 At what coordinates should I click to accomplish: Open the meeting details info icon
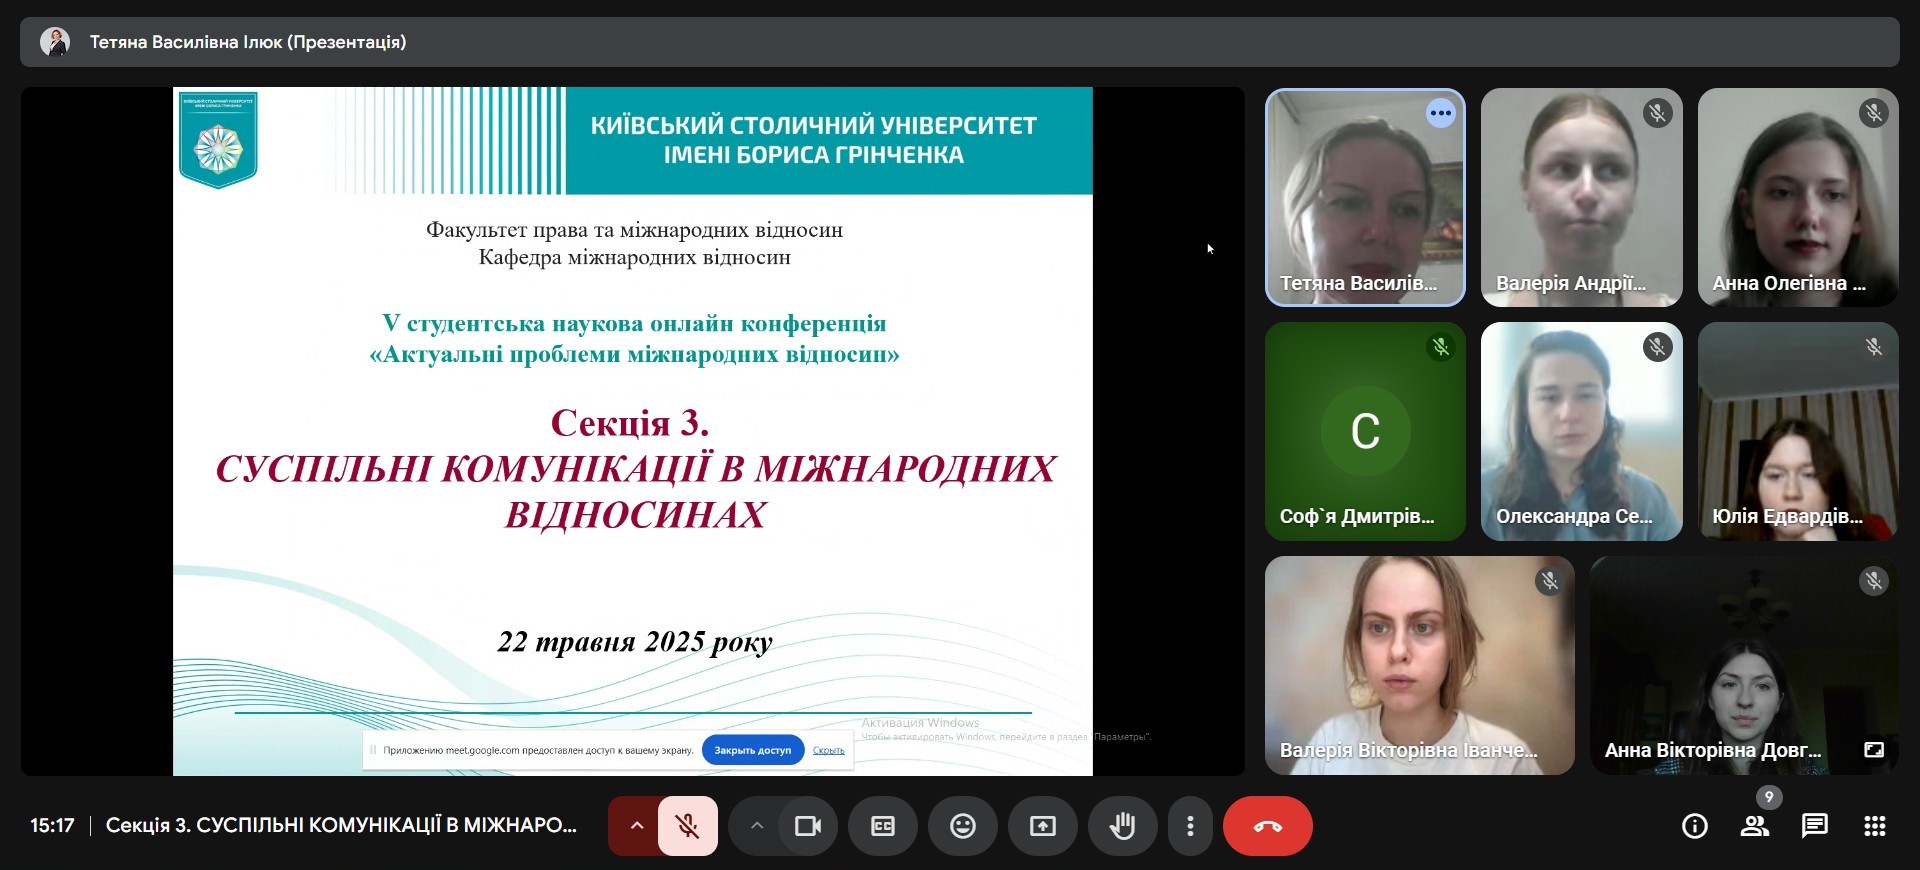(1694, 826)
